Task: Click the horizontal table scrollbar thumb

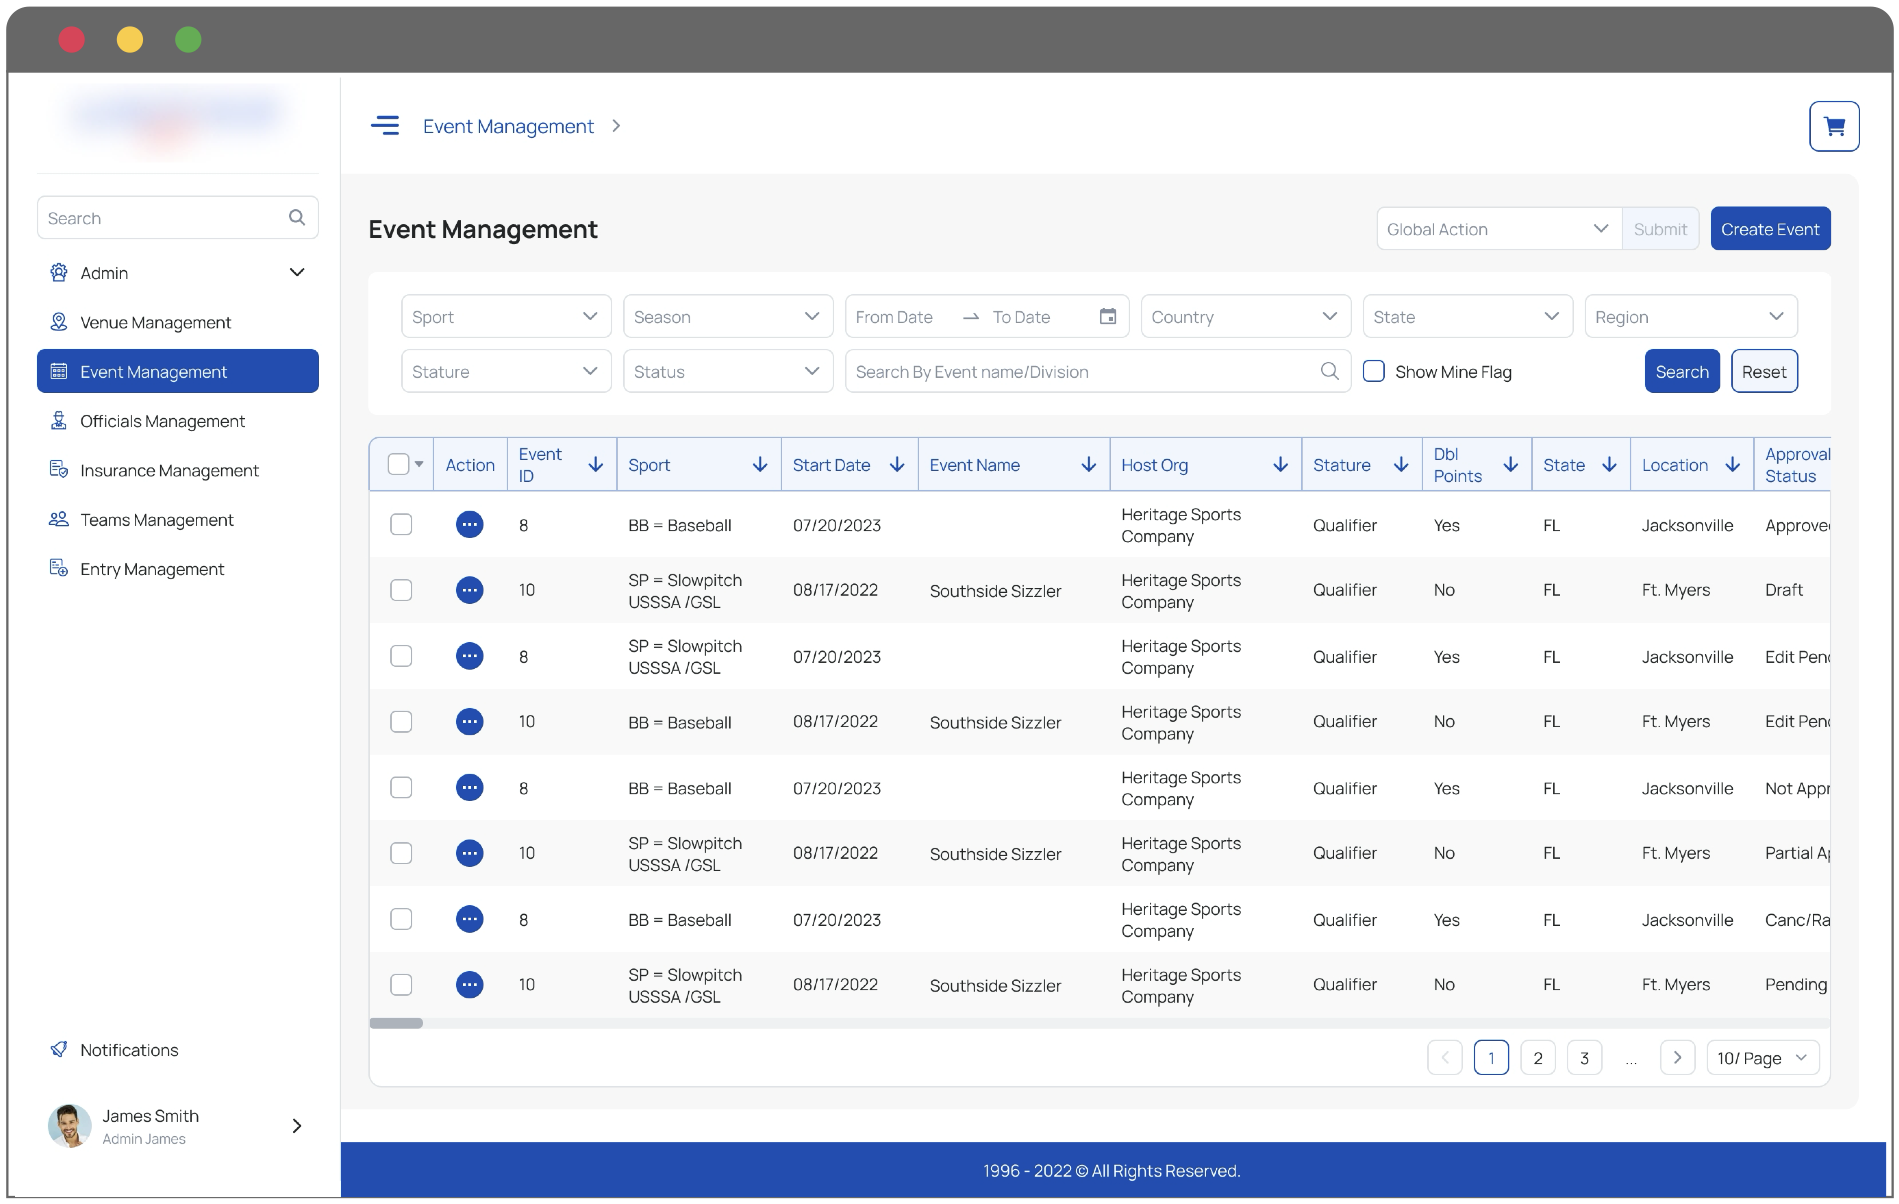Action: (x=396, y=1023)
